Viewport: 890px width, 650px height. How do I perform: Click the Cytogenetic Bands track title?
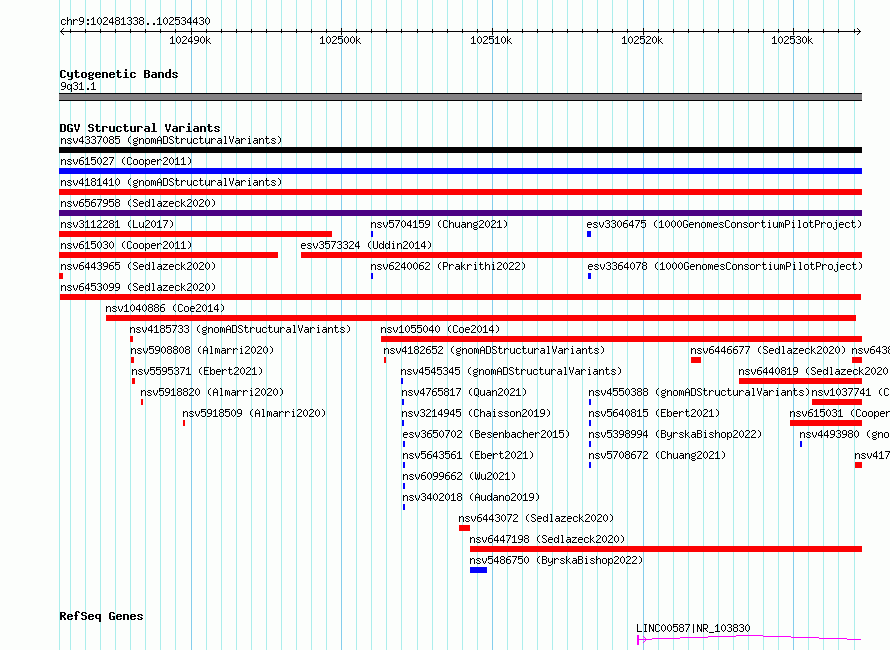point(119,74)
